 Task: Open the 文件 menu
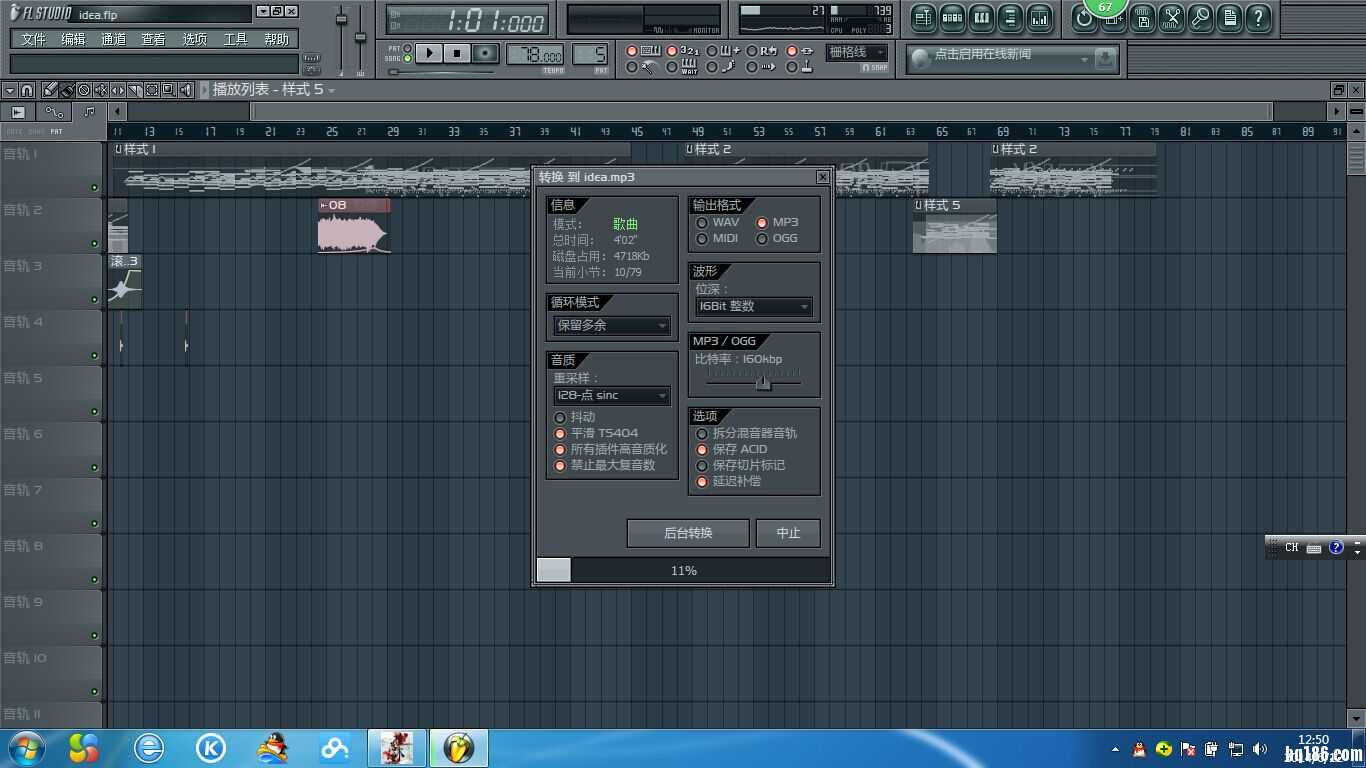(x=33, y=39)
